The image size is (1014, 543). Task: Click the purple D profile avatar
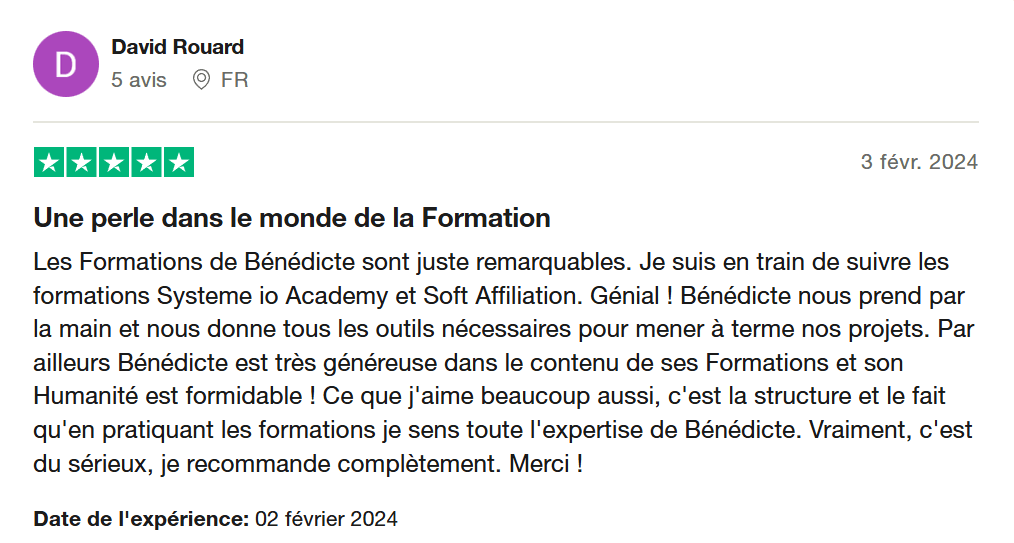pos(65,64)
